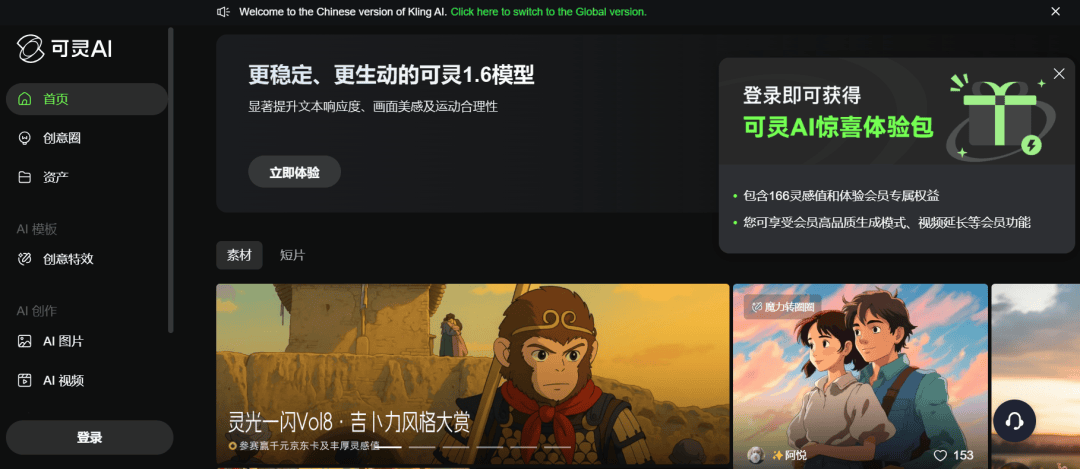This screenshot has width=1080, height=469.
Task: Click the headset customer support icon
Action: tap(1015, 420)
